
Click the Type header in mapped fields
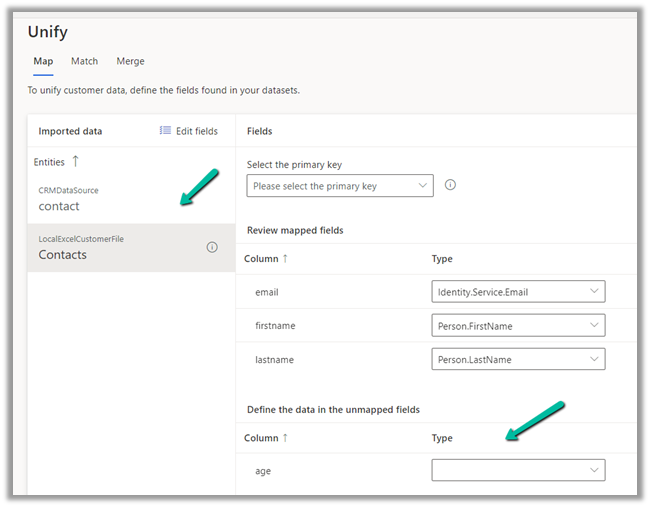441,259
